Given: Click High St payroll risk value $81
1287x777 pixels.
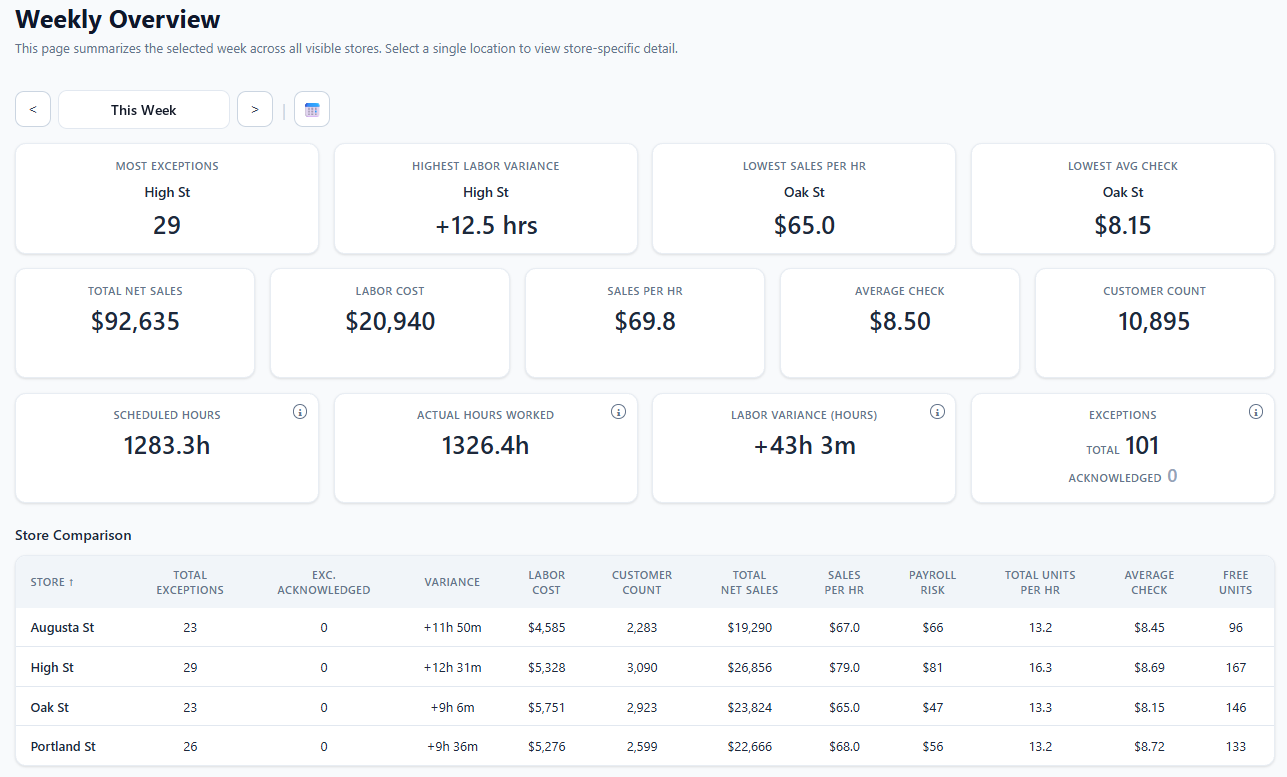Looking at the screenshot, I should click(x=933, y=667).
